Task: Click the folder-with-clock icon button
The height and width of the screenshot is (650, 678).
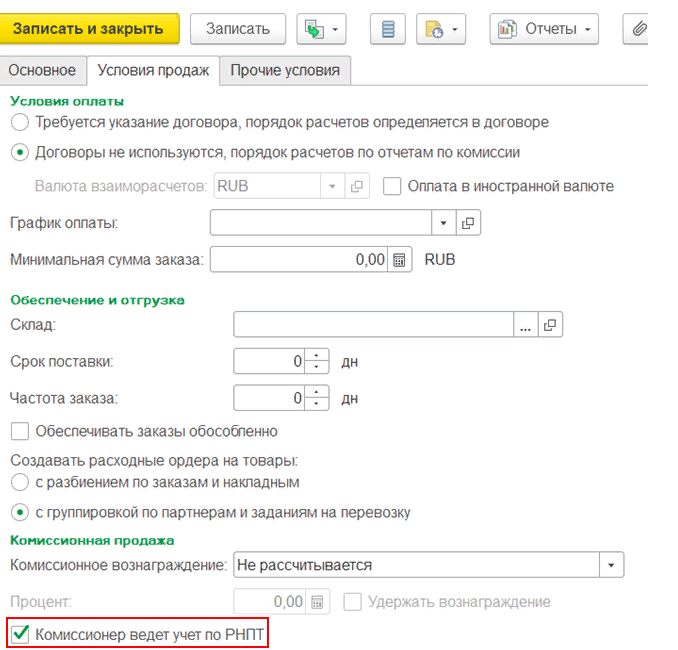Action: 435,29
